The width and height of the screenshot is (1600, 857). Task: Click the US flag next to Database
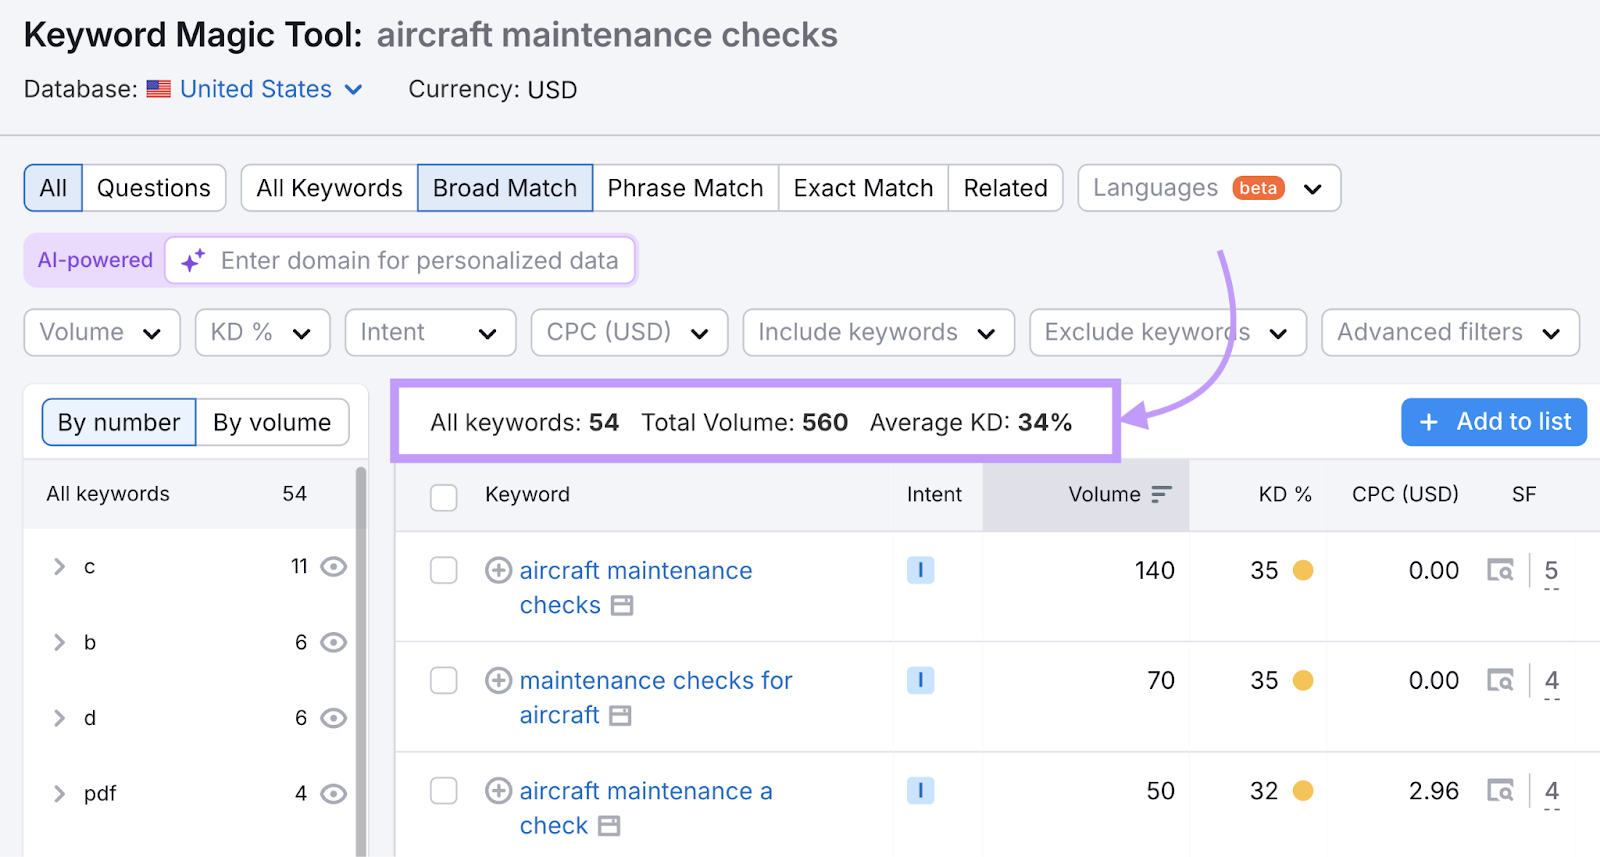(x=159, y=89)
